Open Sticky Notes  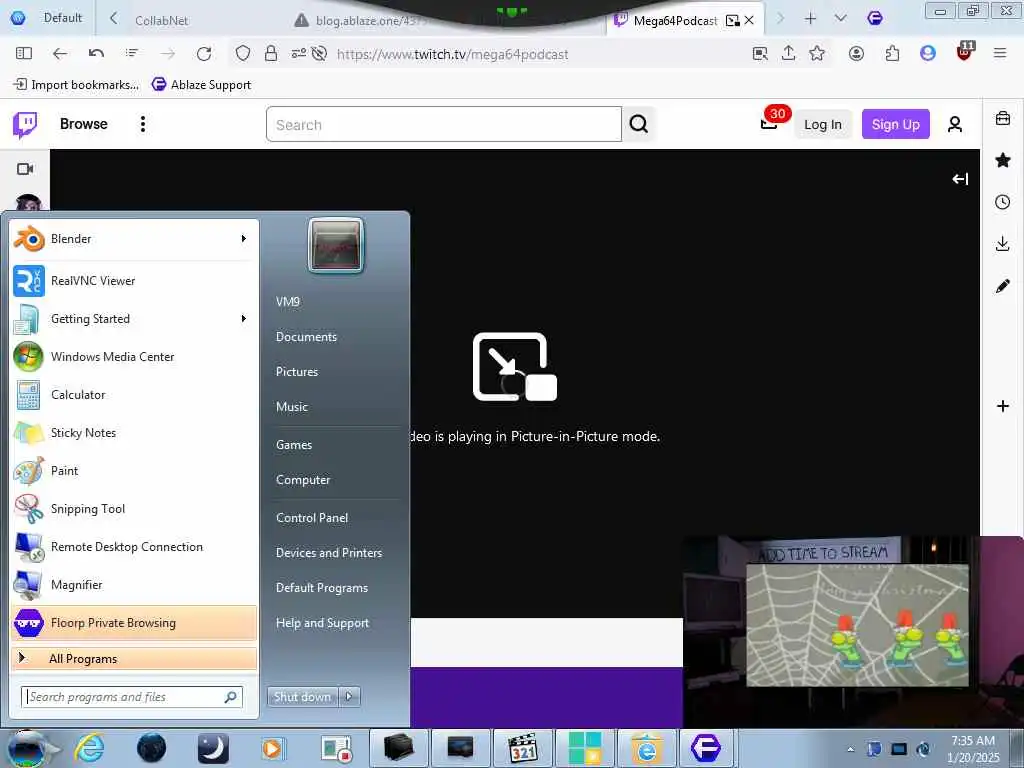(134, 432)
